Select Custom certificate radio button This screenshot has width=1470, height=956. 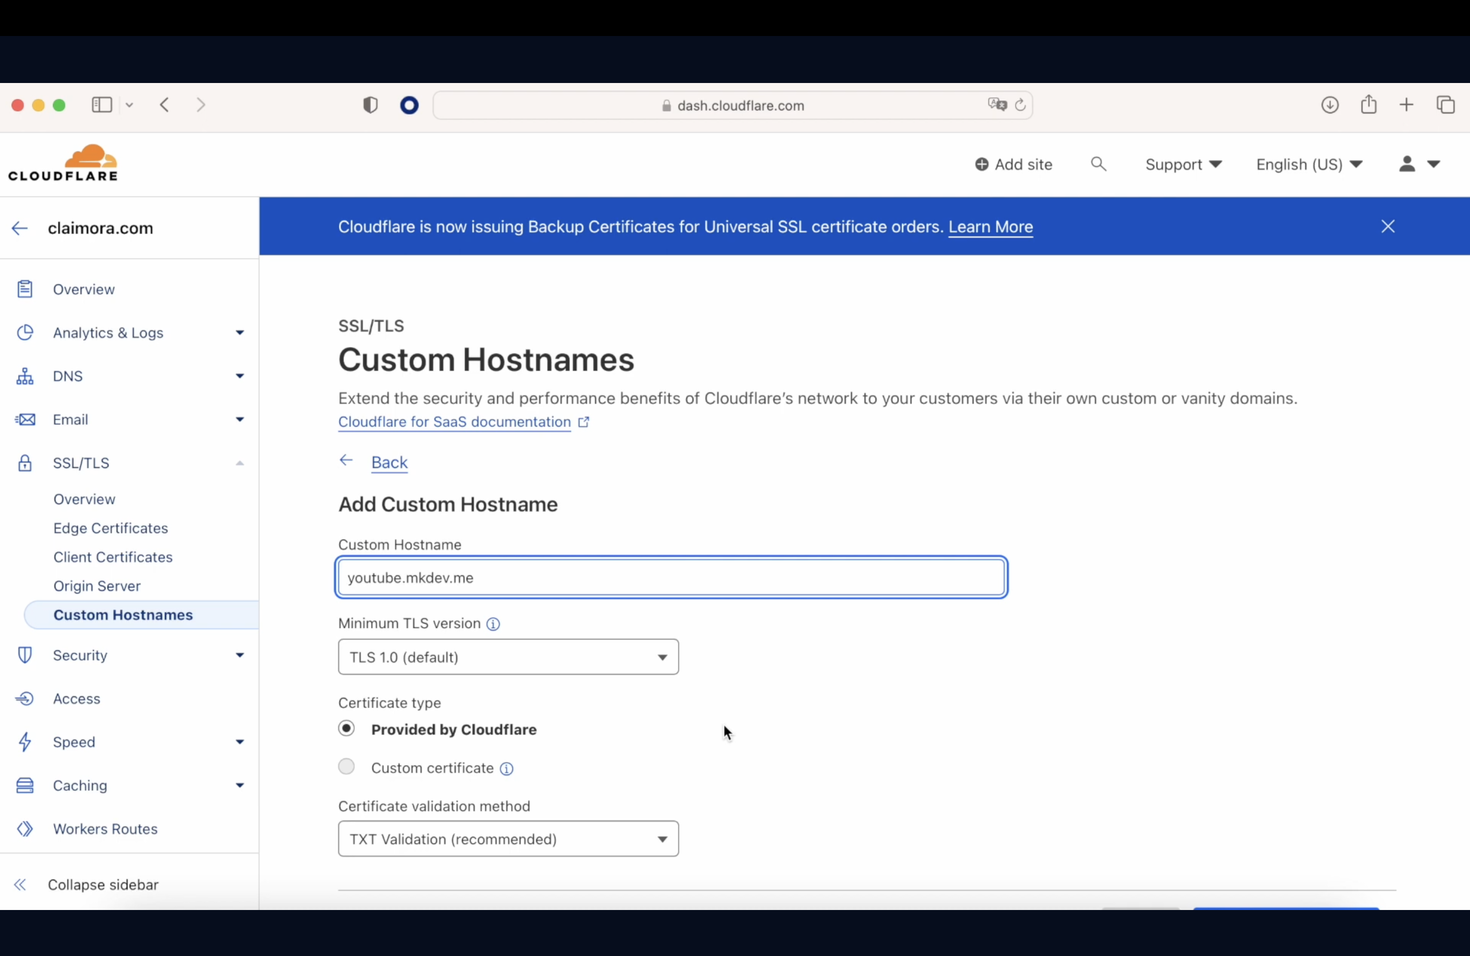[x=346, y=767]
